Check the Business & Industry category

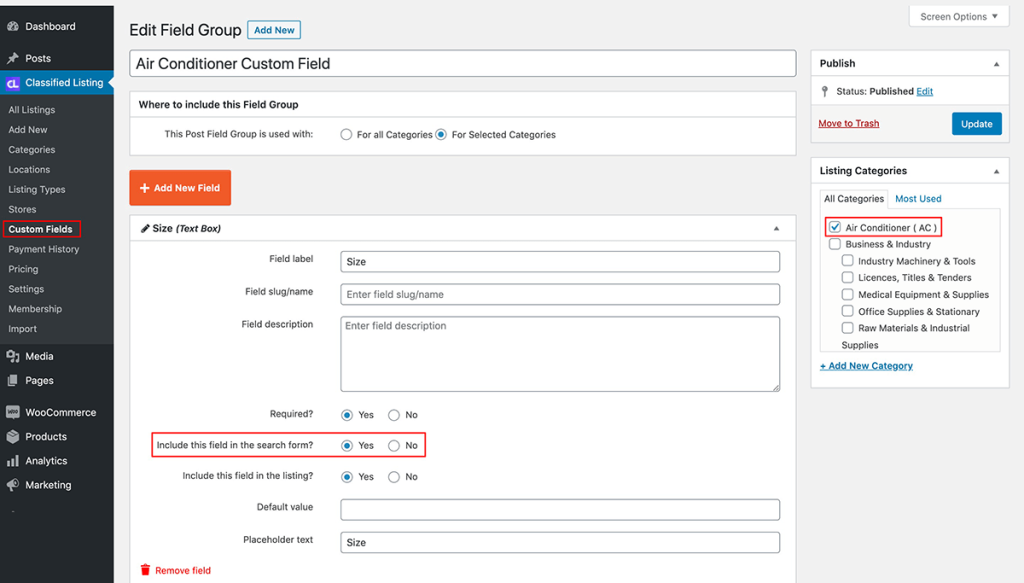835,244
